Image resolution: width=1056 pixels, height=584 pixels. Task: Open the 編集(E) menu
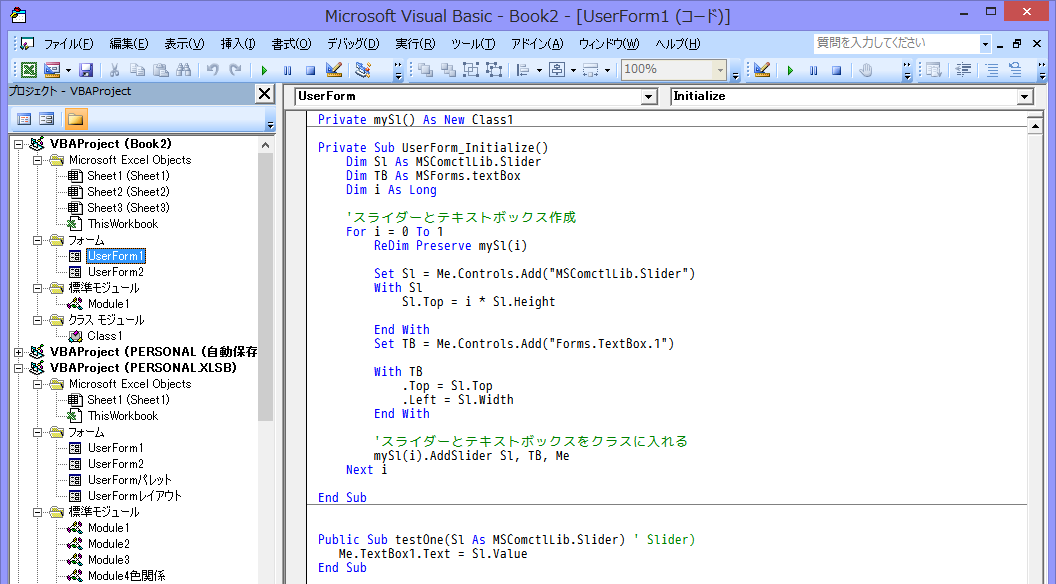pyautogui.click(x=128, y=44)
